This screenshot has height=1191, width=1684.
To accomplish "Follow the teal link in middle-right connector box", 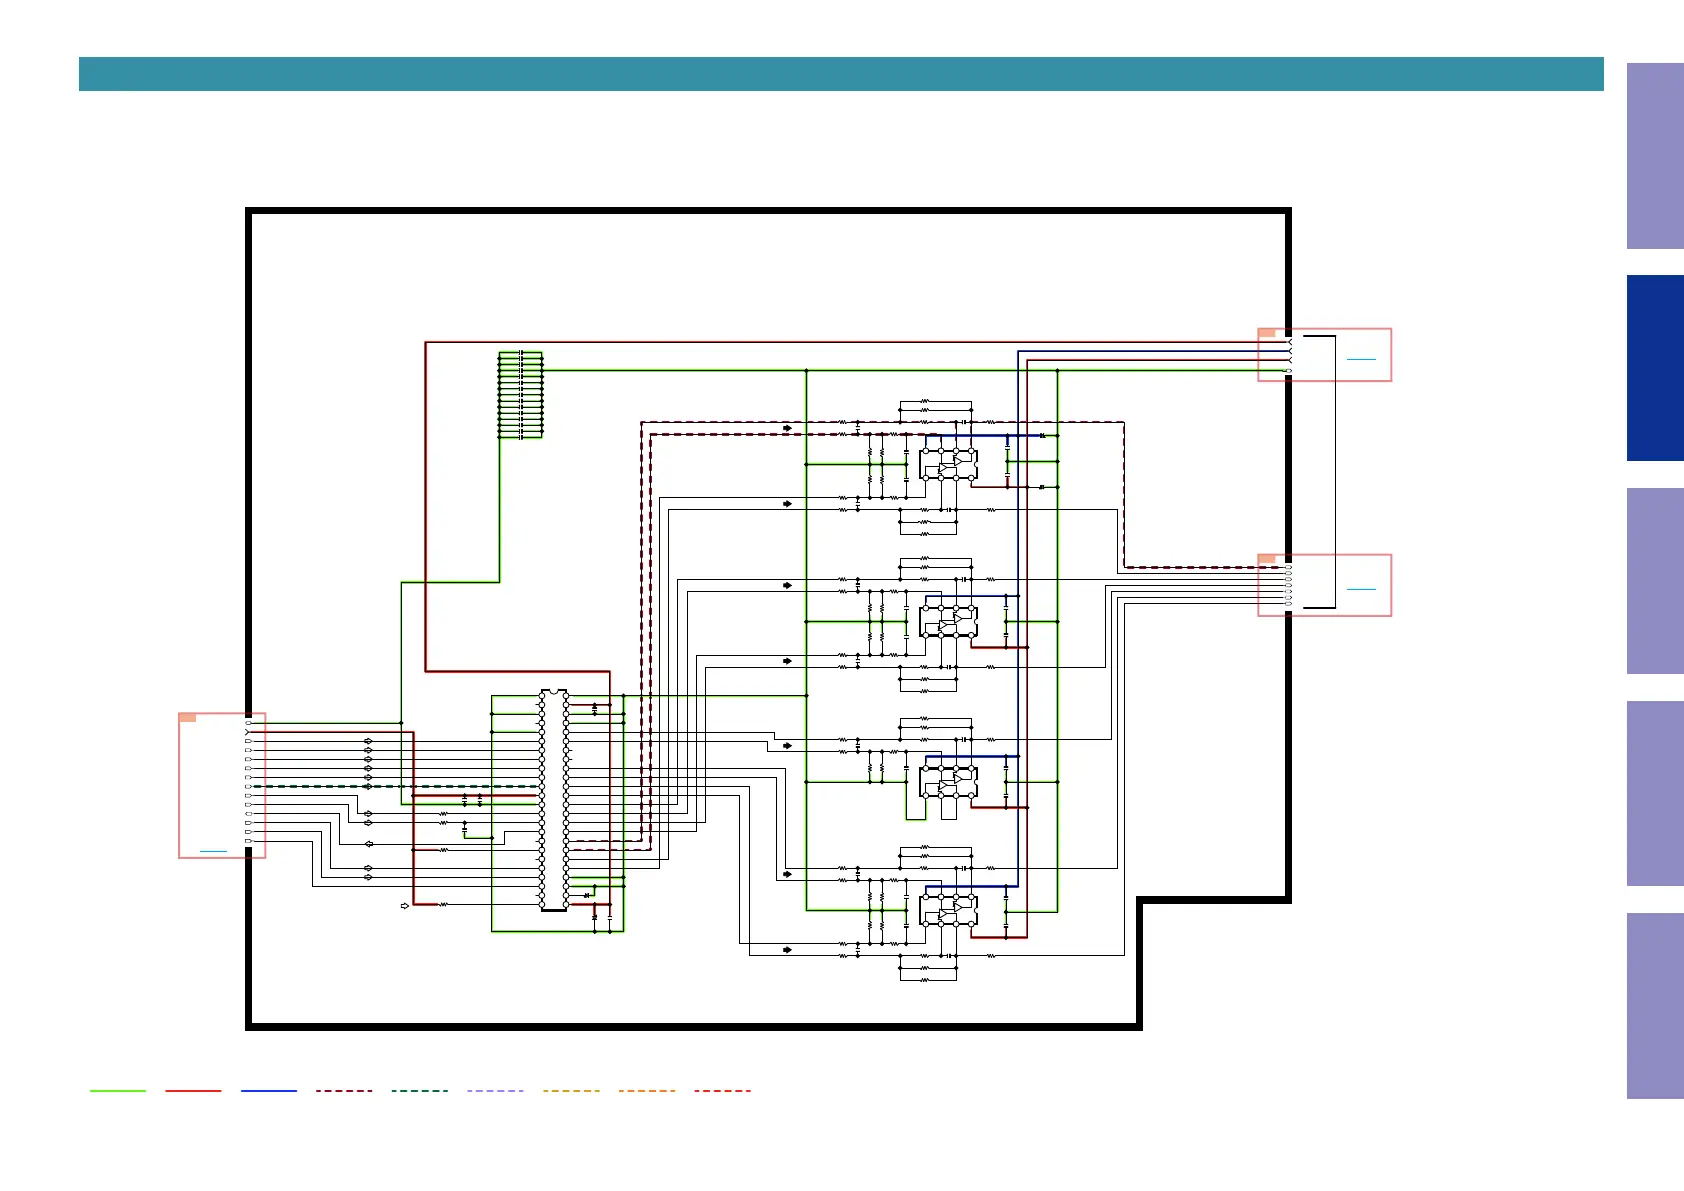I will pyautogui.click(x=1360, y=589).
